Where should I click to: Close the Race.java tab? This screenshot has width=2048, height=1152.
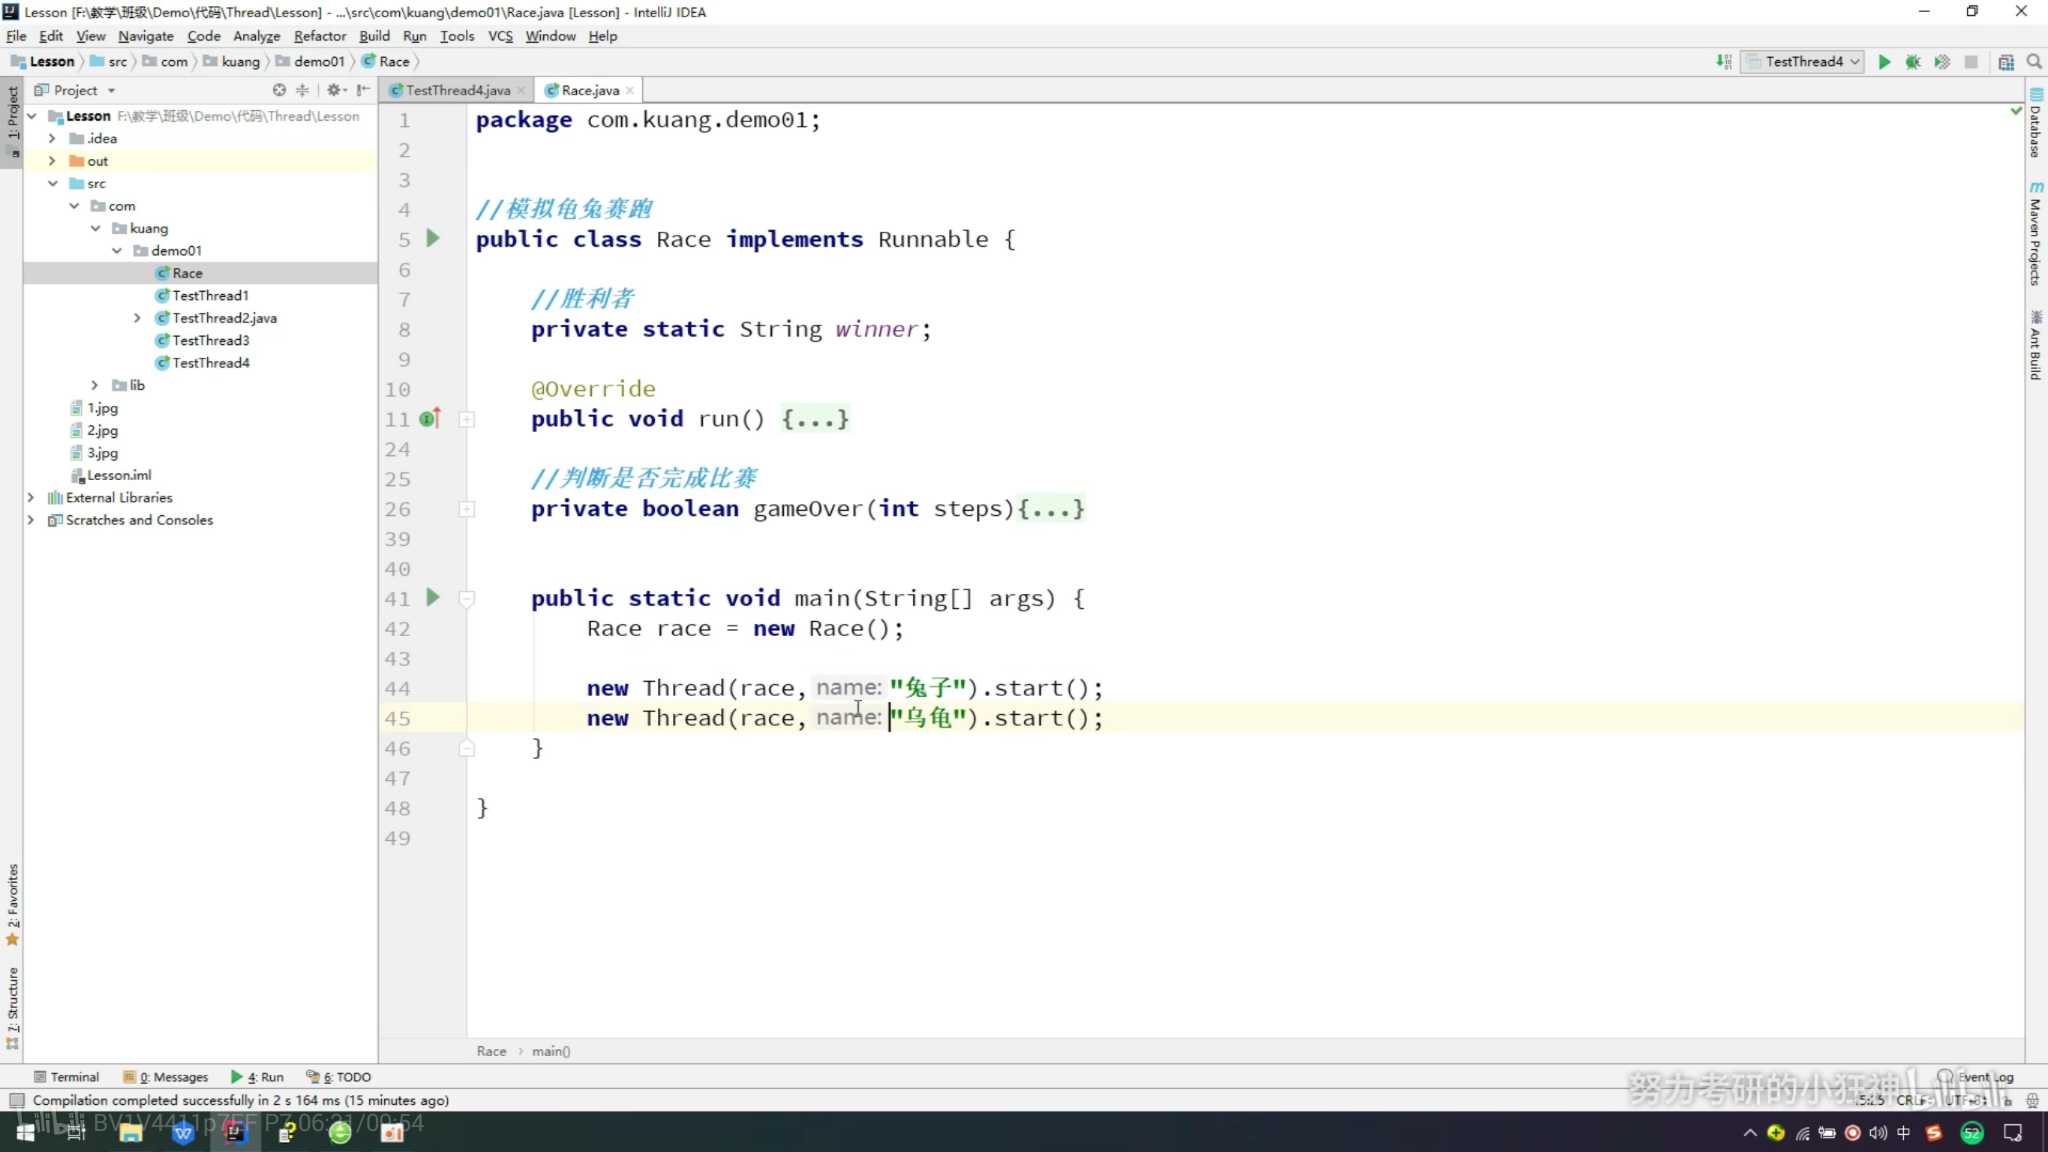pyautogui.click(x=630, y=90)
